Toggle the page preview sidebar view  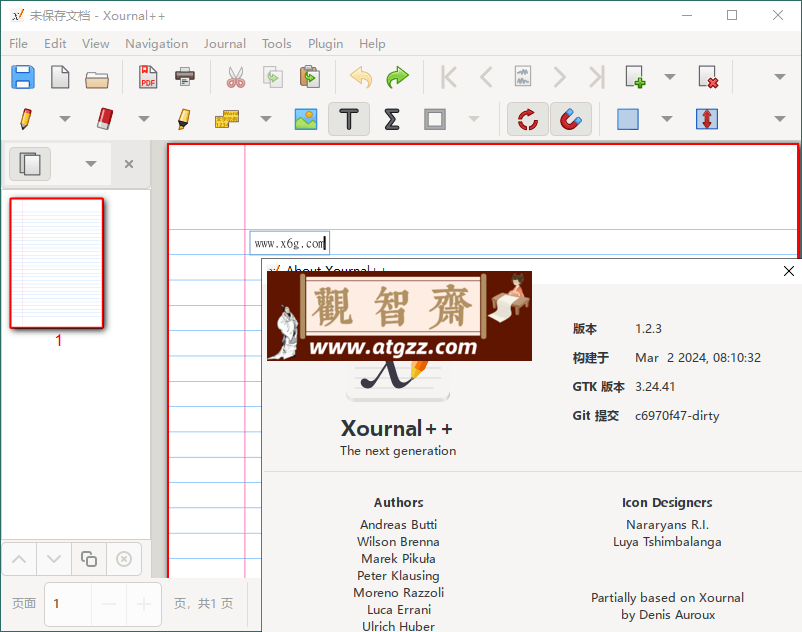[30, 164]
